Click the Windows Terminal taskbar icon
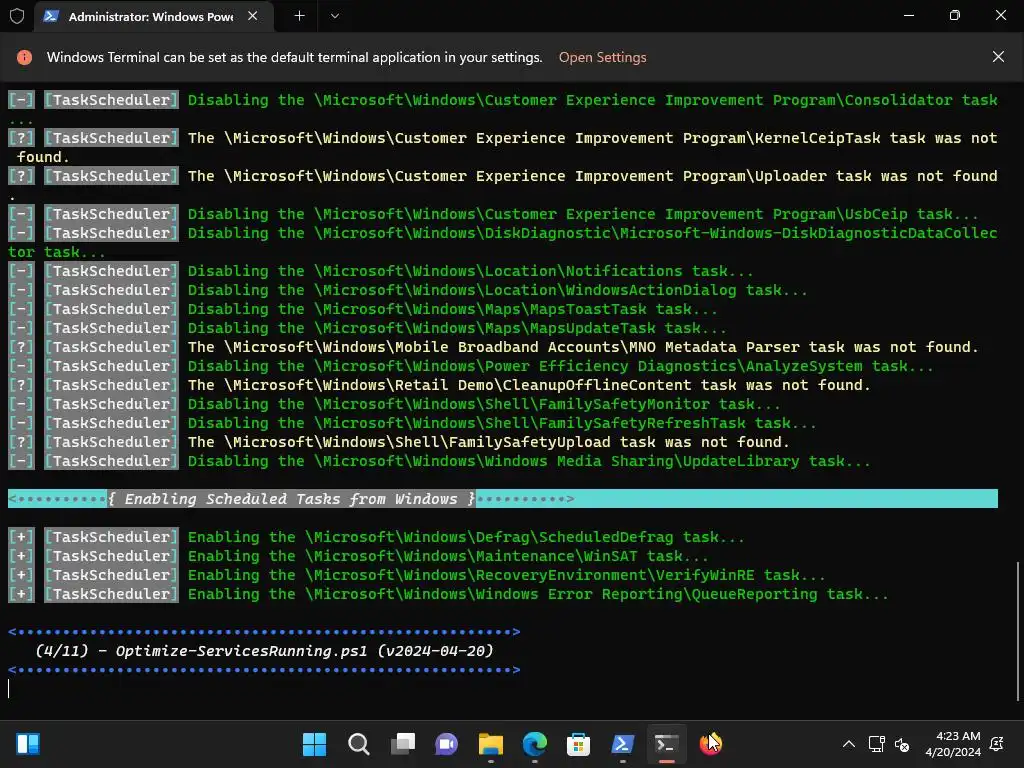The image size is (1024, 768). [666, 744]
